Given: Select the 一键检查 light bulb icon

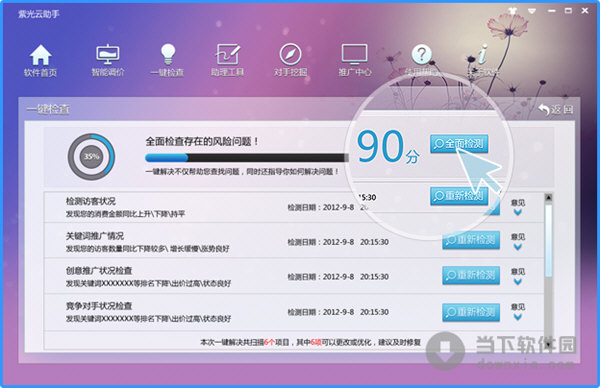Looking at the screenshot, I should 168,60.
